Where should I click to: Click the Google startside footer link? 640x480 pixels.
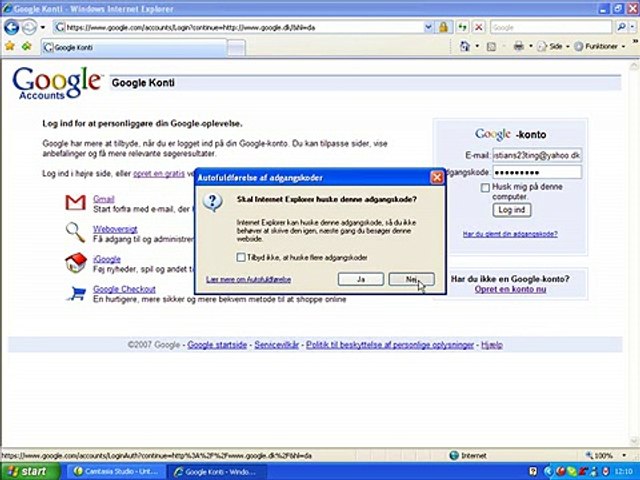pos(217,345)
